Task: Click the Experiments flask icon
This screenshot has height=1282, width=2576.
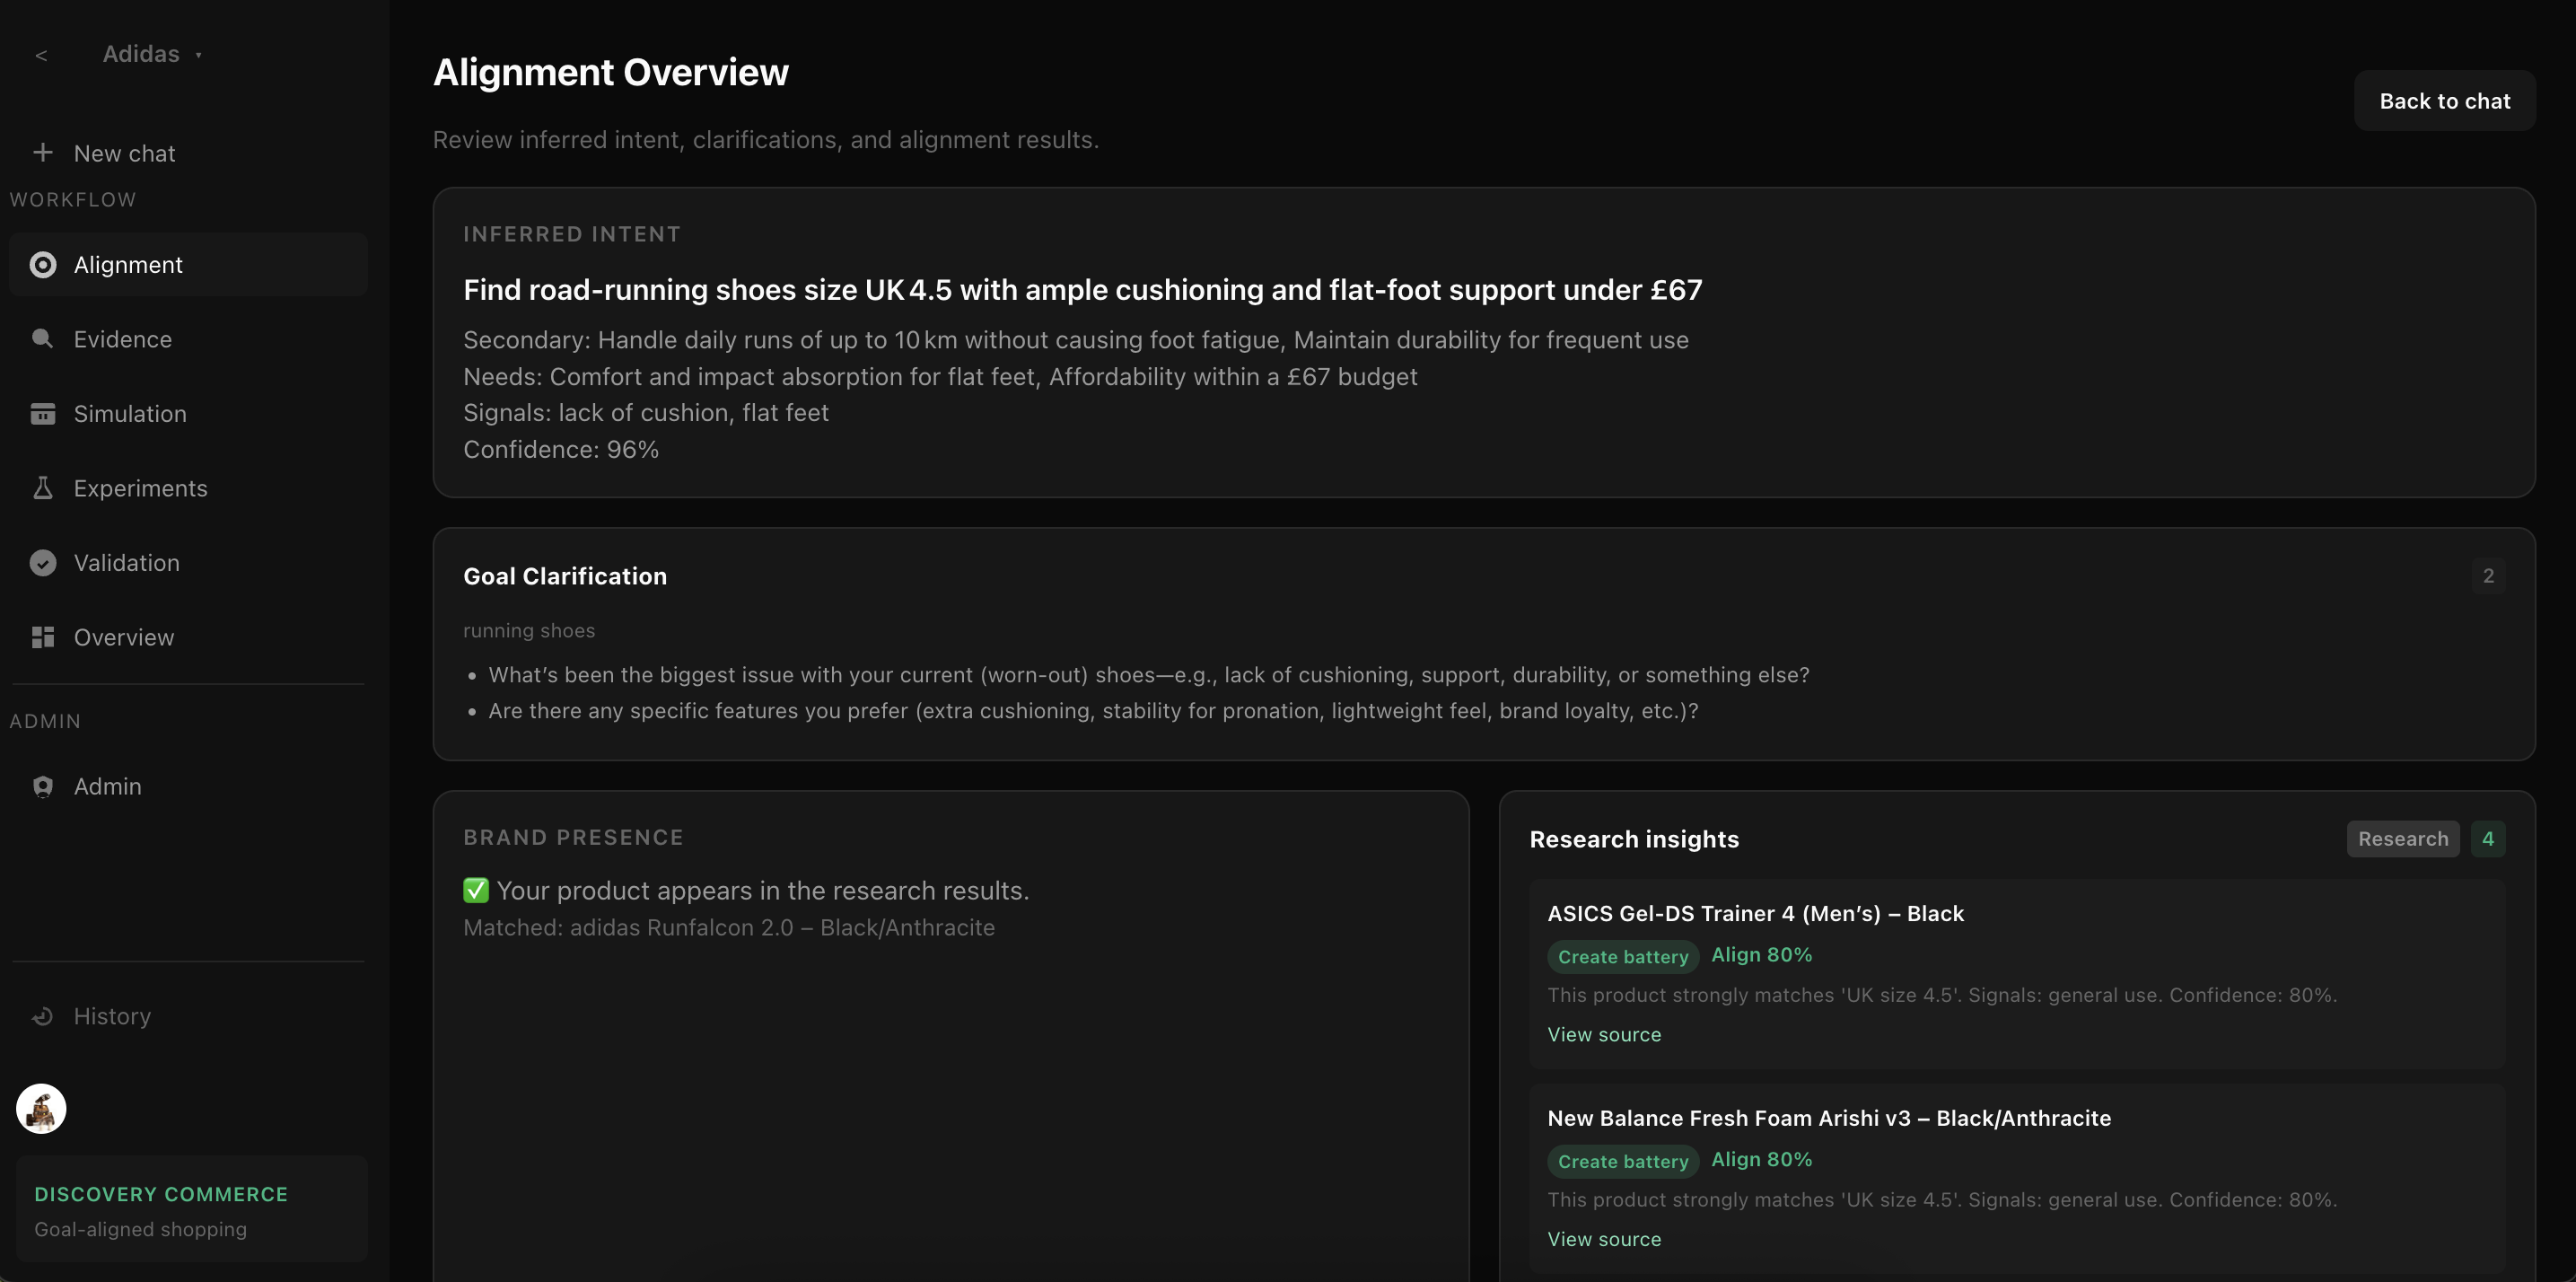Action: pos(42,488)
